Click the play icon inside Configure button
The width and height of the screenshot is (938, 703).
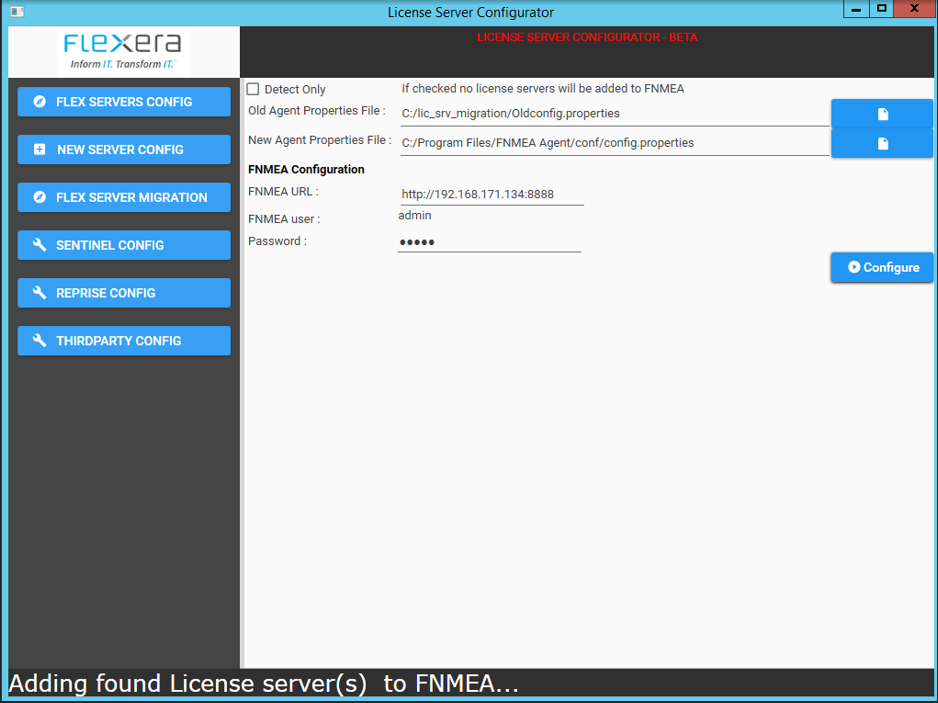click(x=855, y=267)
